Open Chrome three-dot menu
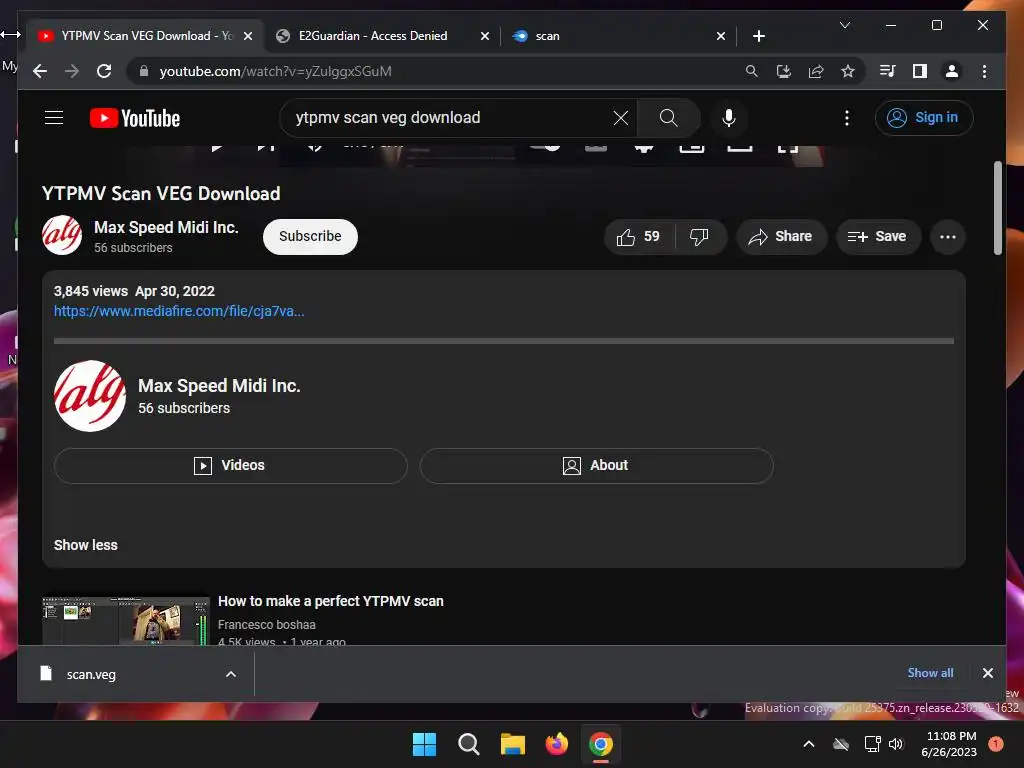1024x768 pixels. pos(984,71)
